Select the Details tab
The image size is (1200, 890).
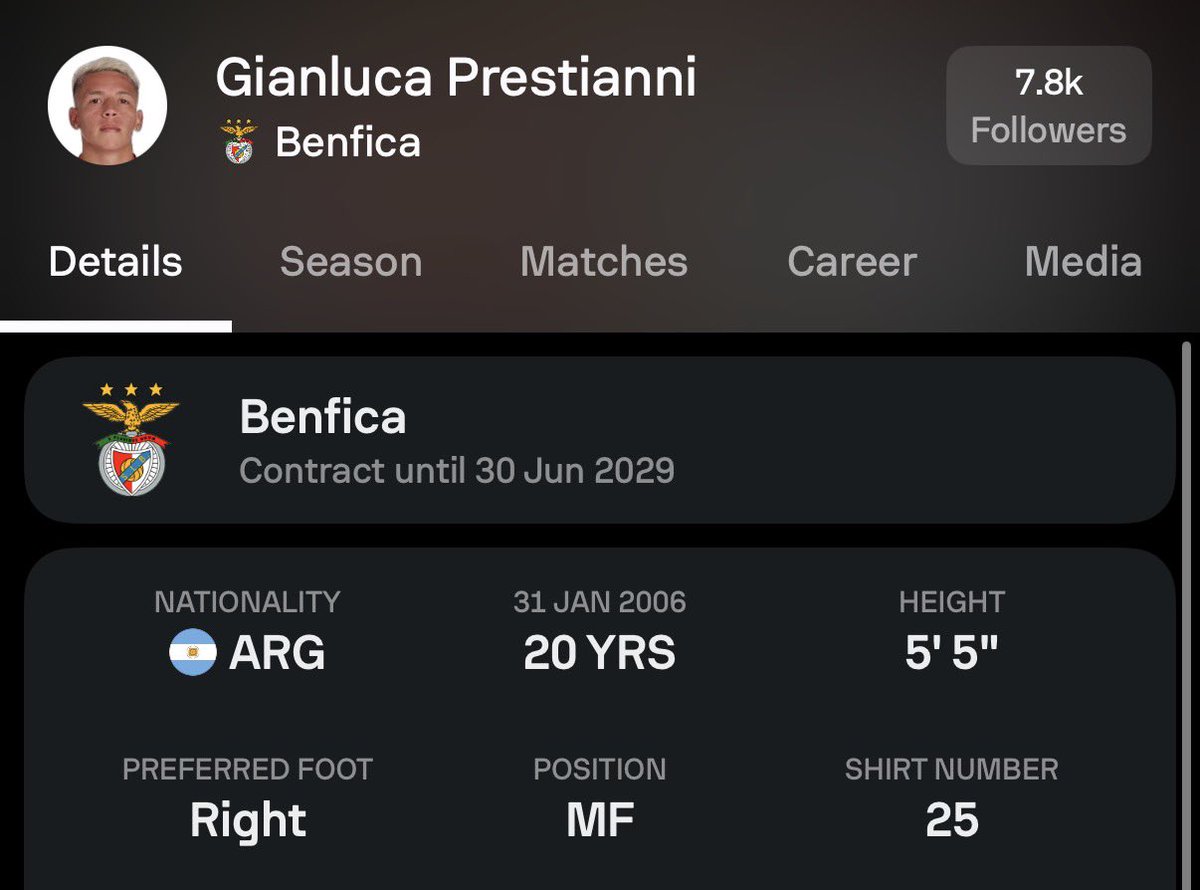click(x=115, y=262)
